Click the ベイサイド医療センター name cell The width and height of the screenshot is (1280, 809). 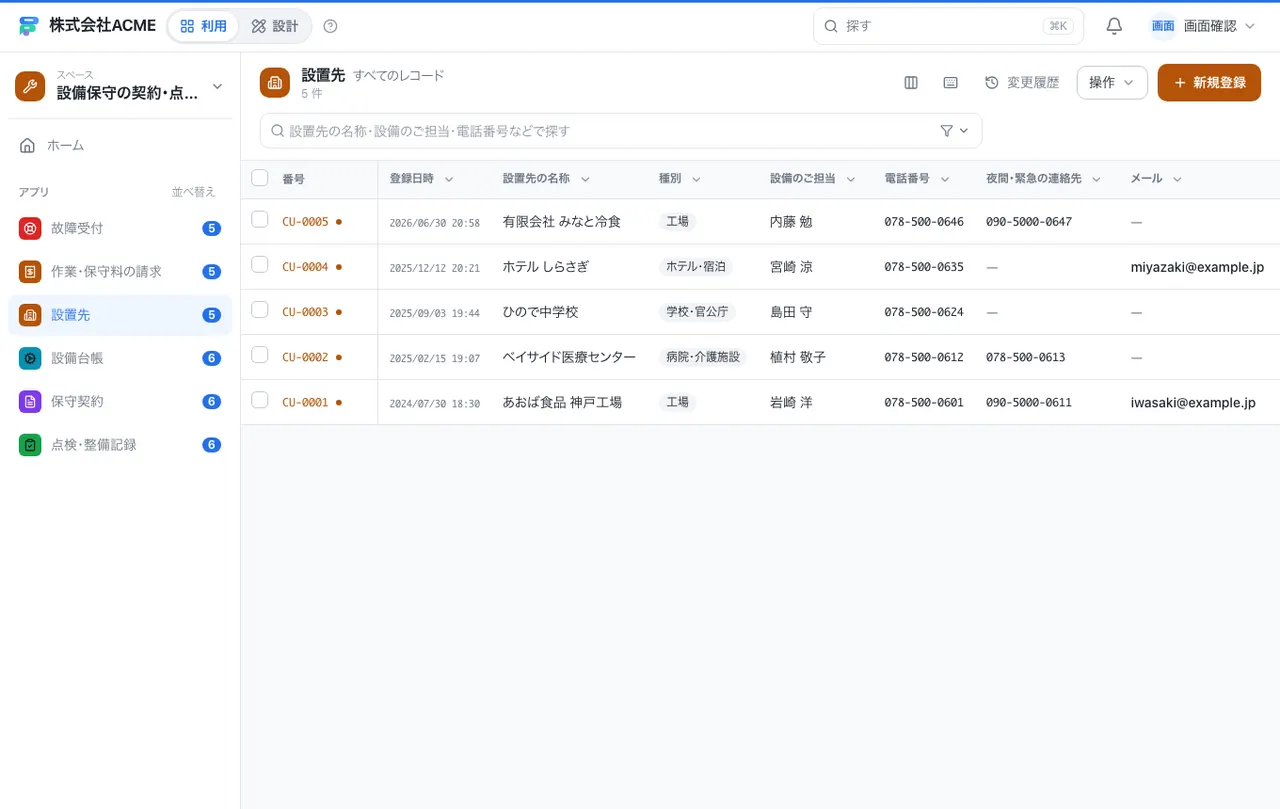pyautogui.click(x=569, y=357)
